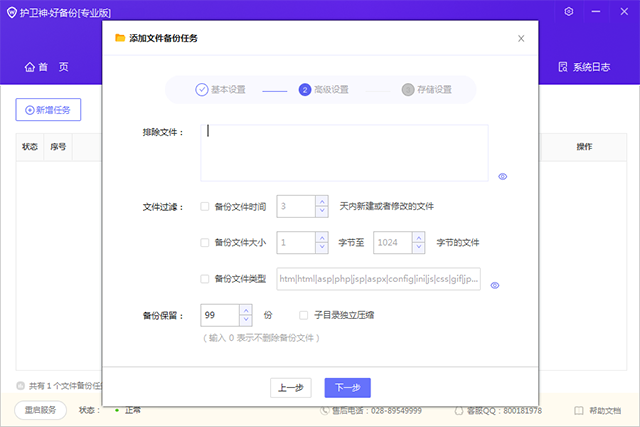
Task: Enable 备份文件大小 checkbox
Action: coord(205,242)
